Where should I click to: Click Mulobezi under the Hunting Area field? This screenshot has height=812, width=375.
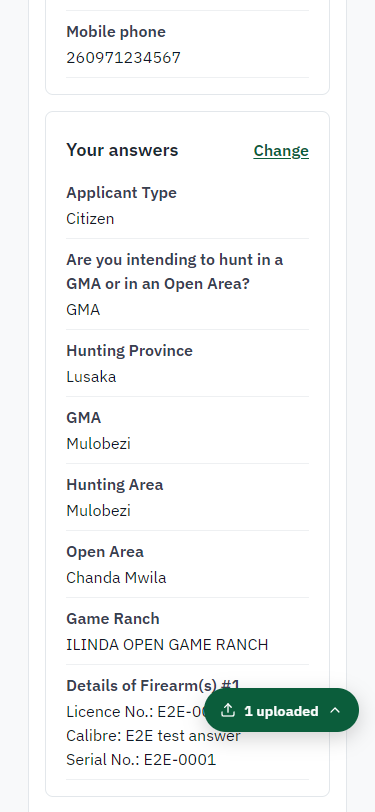click(x=98, y=511)
